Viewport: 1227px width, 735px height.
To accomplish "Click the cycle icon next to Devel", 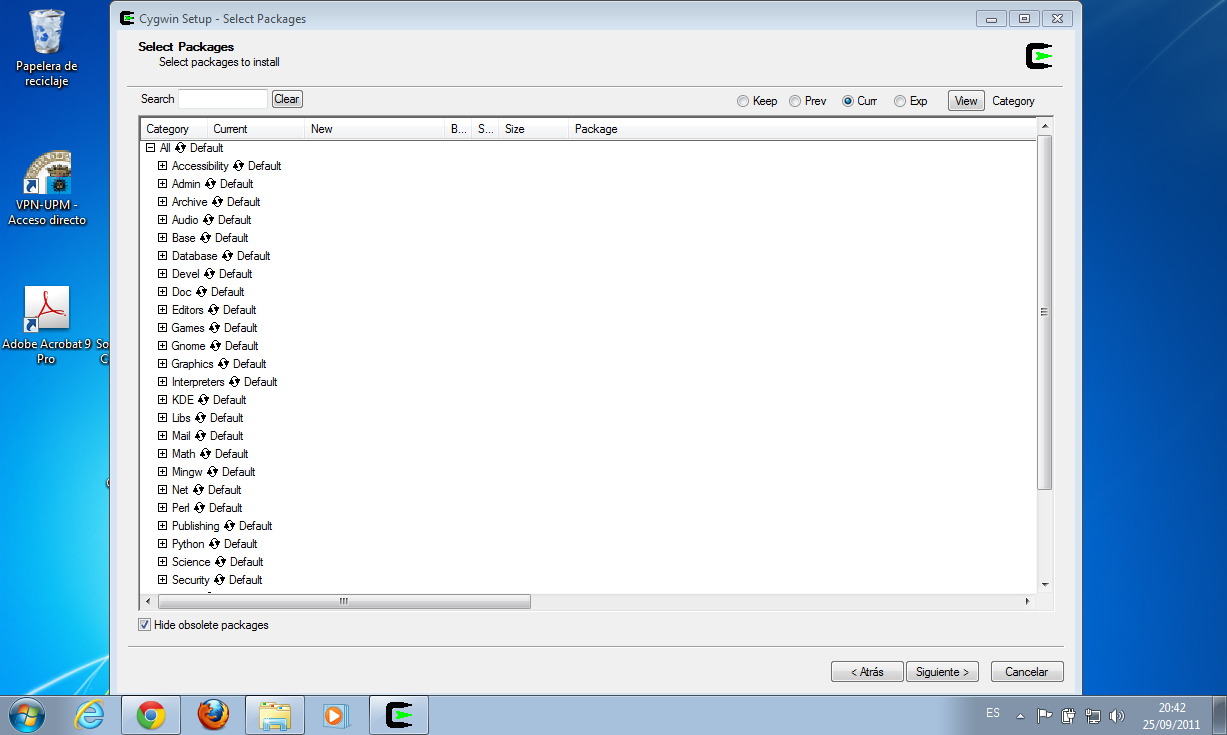I will (210, 274).
